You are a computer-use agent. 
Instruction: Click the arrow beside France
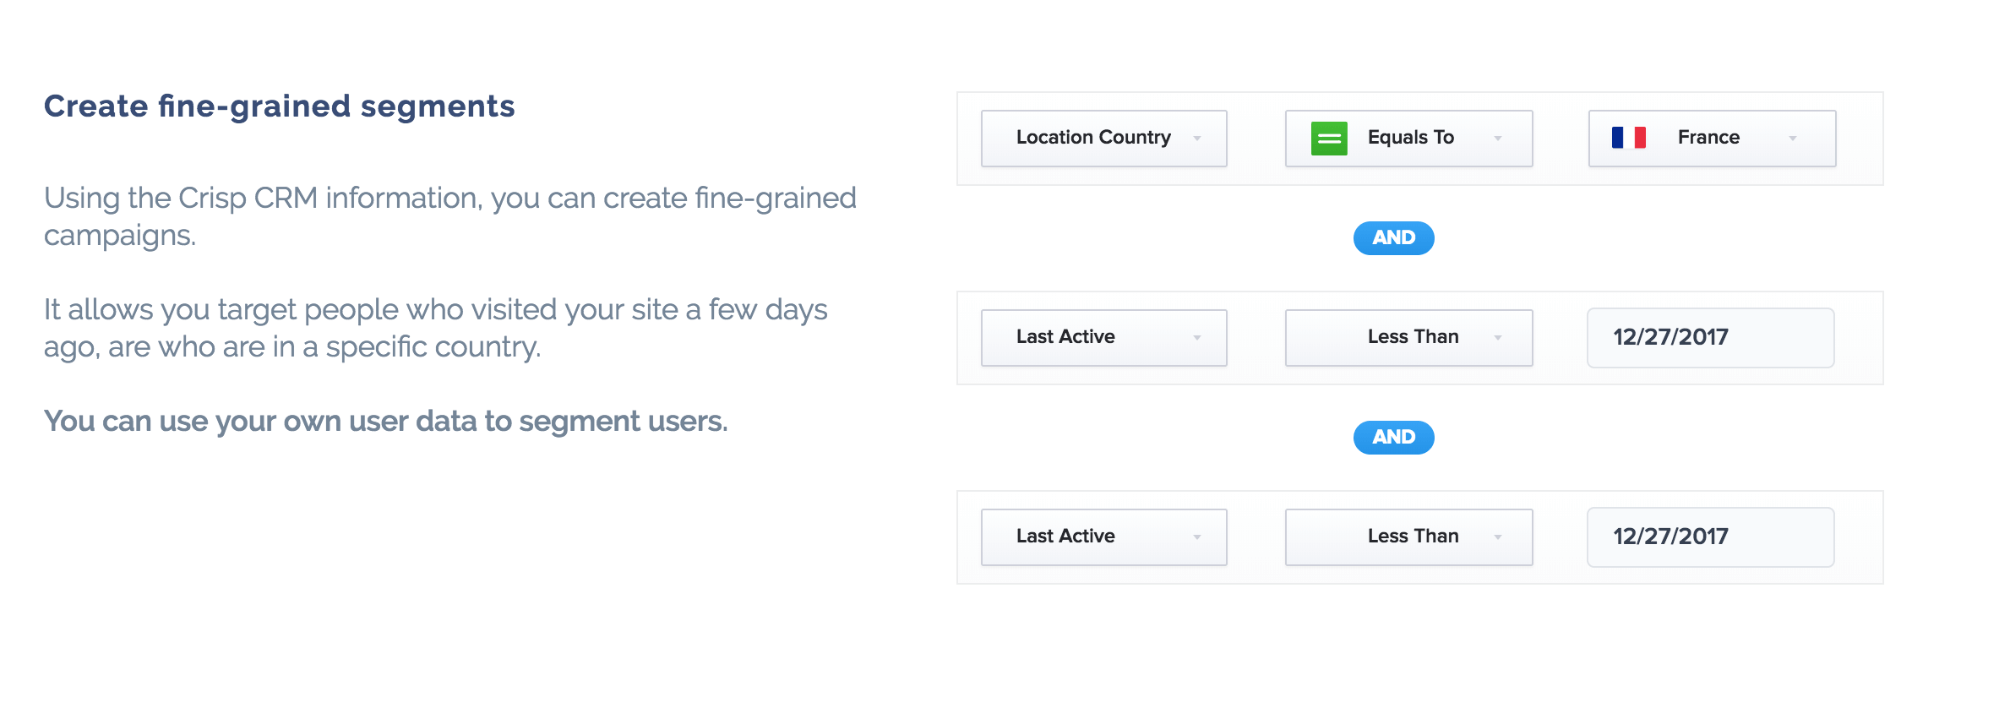[x=1792, y=138]
